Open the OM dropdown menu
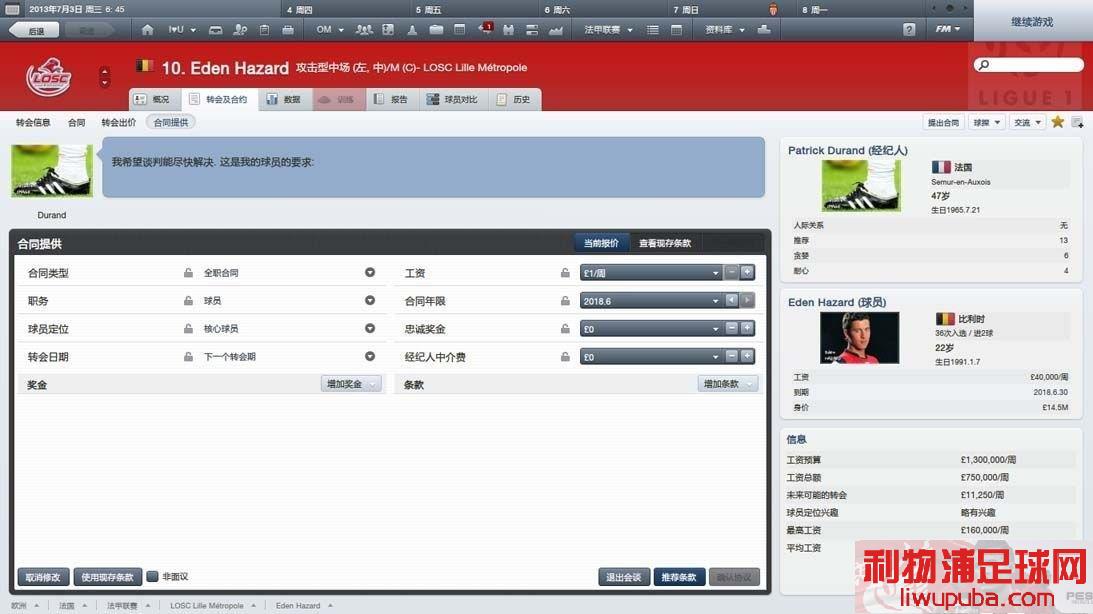 pyautogui.click(x=330, y=30)
